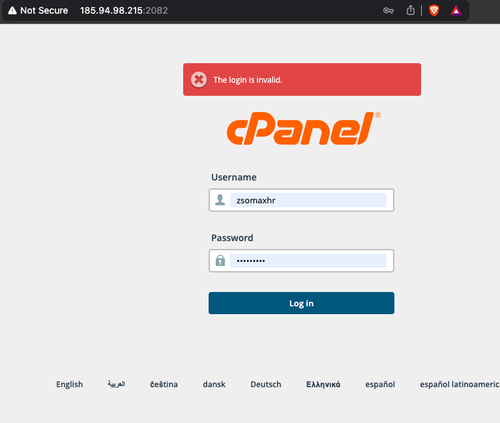Screen dimensions: 500x423
Task: Switch language to español
Action: pos(380,384)
